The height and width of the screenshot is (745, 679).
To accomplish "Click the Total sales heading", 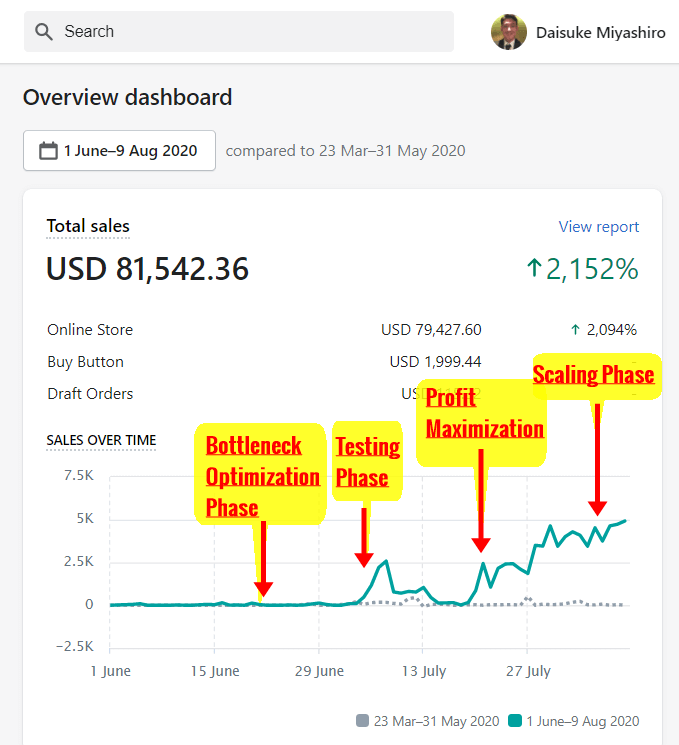I will (88, 227).
